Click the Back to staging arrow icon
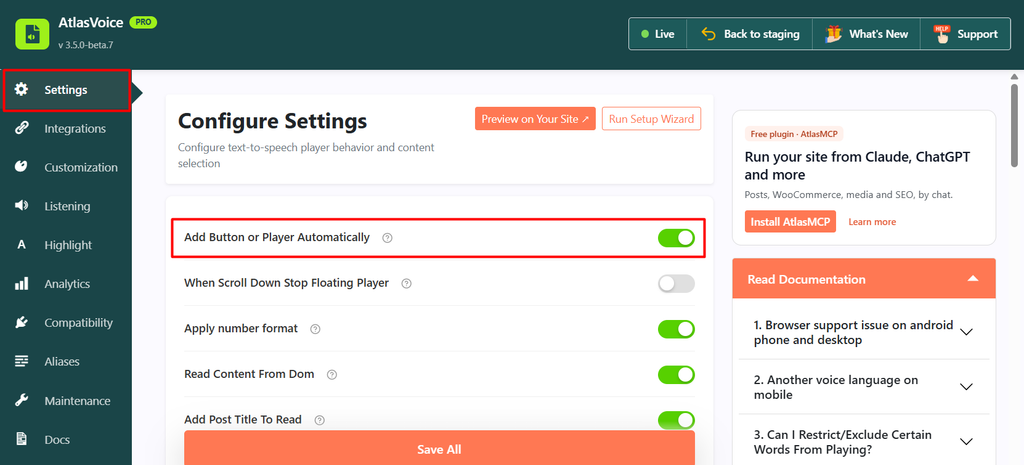 point(709,34)
